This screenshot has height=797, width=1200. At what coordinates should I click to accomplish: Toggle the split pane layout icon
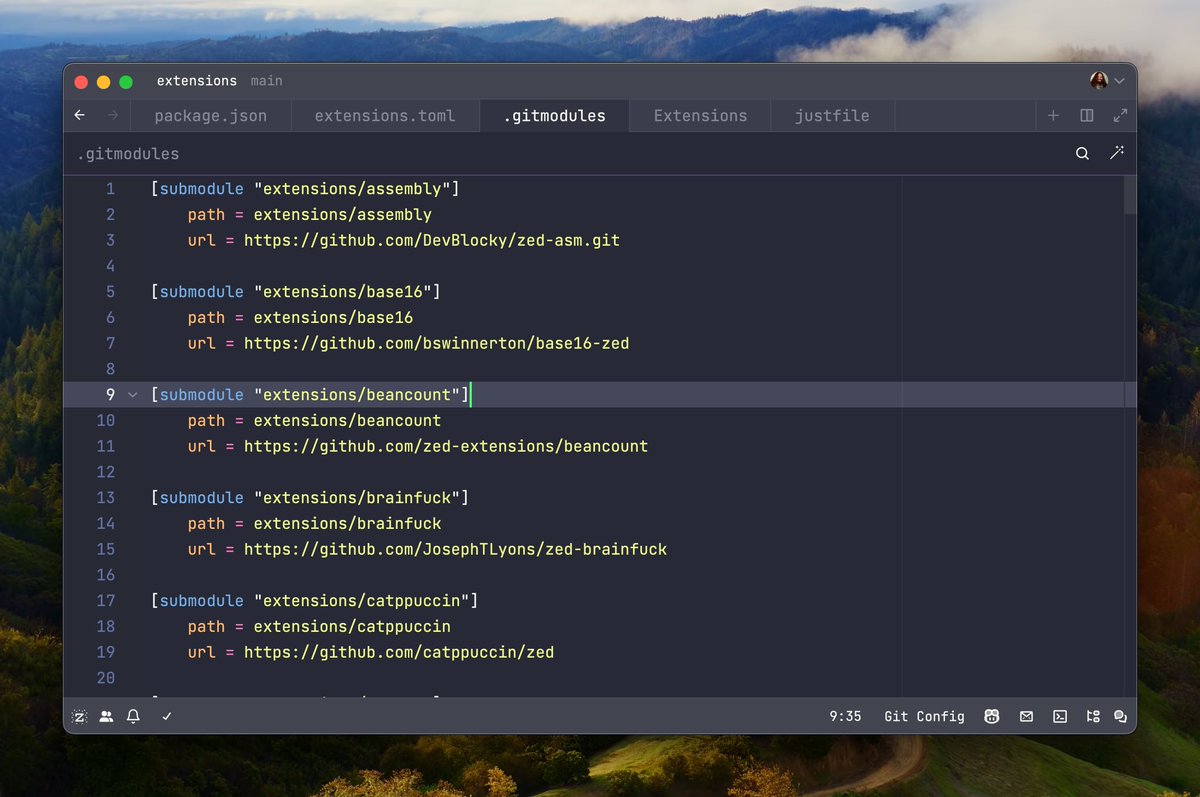coord(1086,115)
